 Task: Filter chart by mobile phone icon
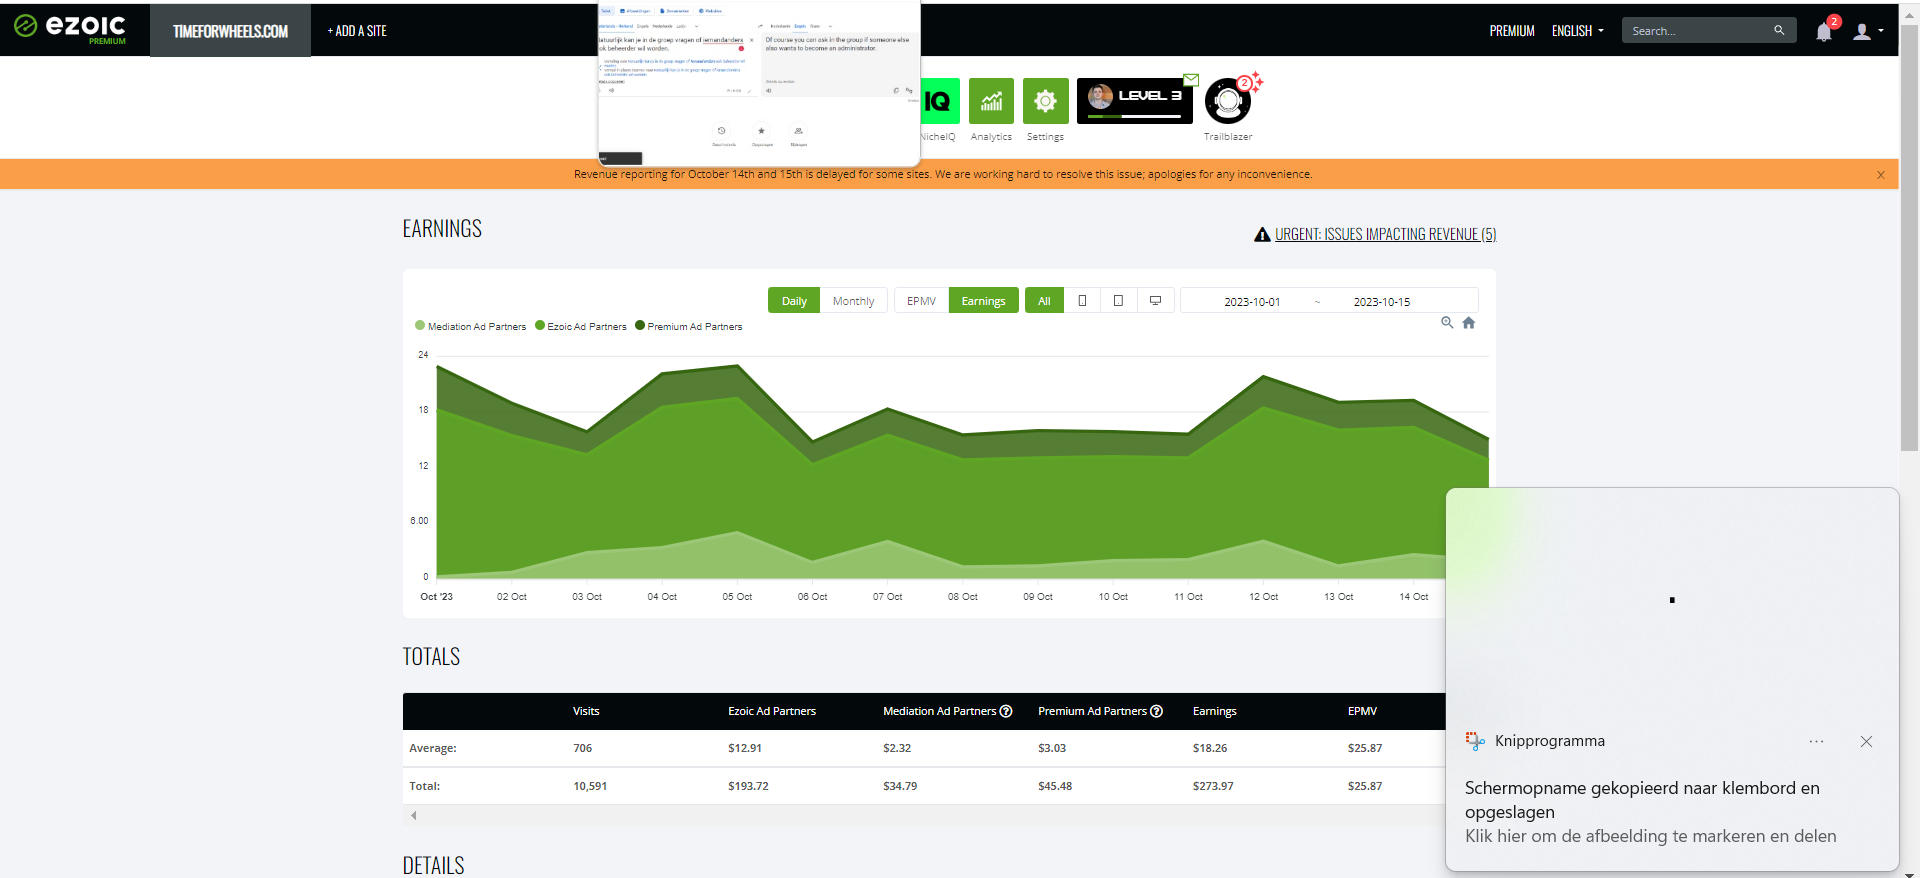coord(1082,300)
